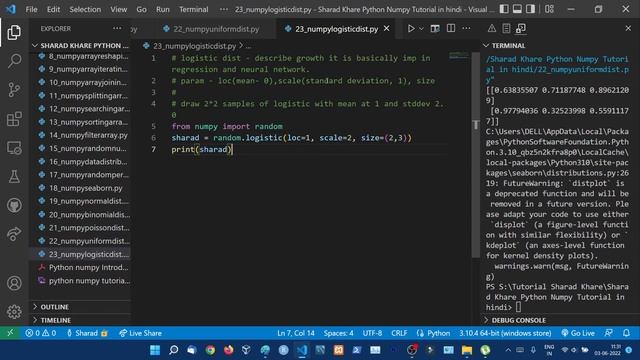Image resolution: width=640 pixels, height=360 pixels.
Task: Open the notifications bell
Action: click(x=627, y=333)
